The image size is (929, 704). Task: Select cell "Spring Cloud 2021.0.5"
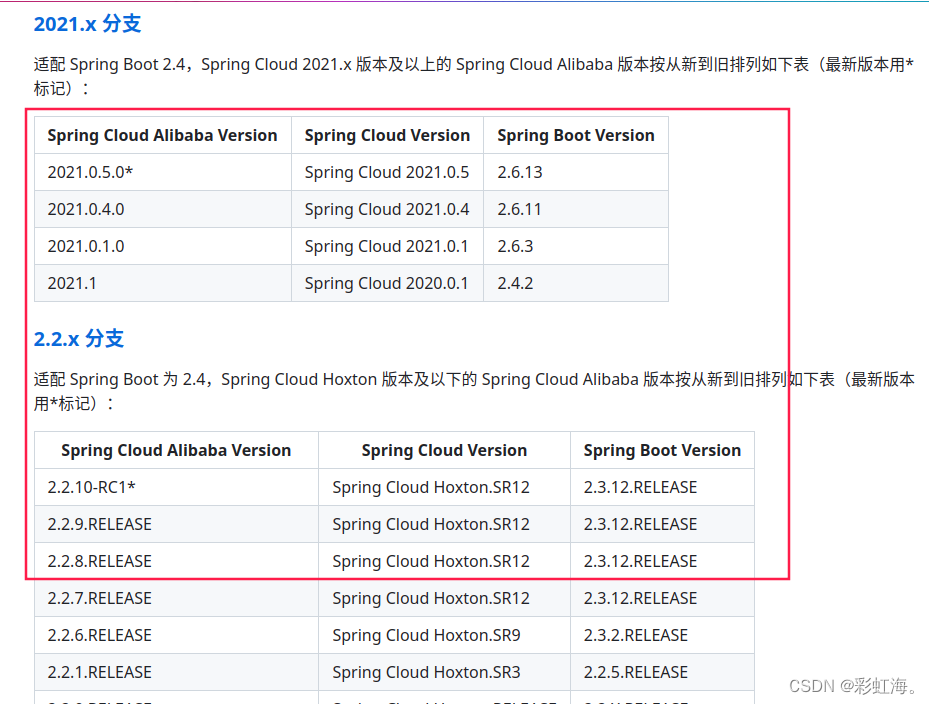(387, 172)
